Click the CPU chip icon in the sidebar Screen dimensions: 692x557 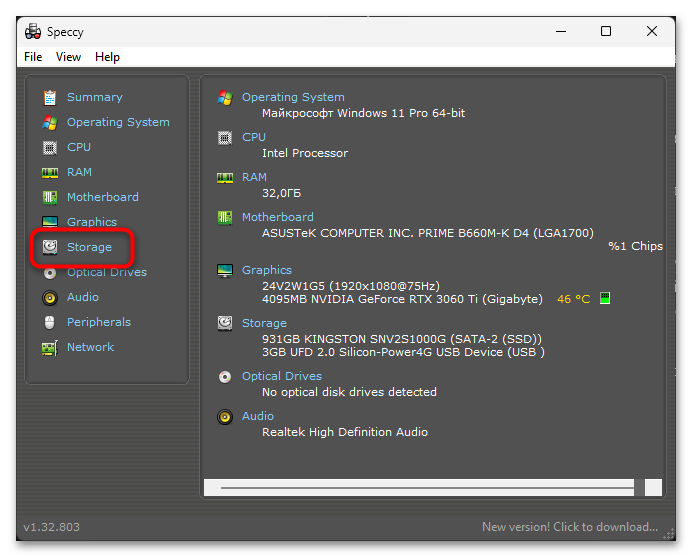(50, 147)
